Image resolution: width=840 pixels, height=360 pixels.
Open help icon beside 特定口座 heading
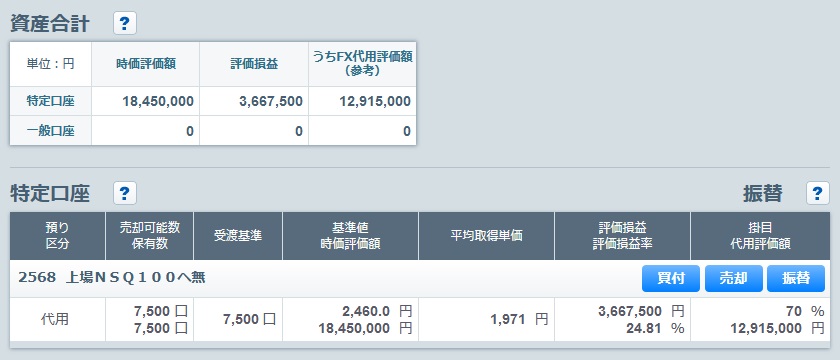pos(125,193)
